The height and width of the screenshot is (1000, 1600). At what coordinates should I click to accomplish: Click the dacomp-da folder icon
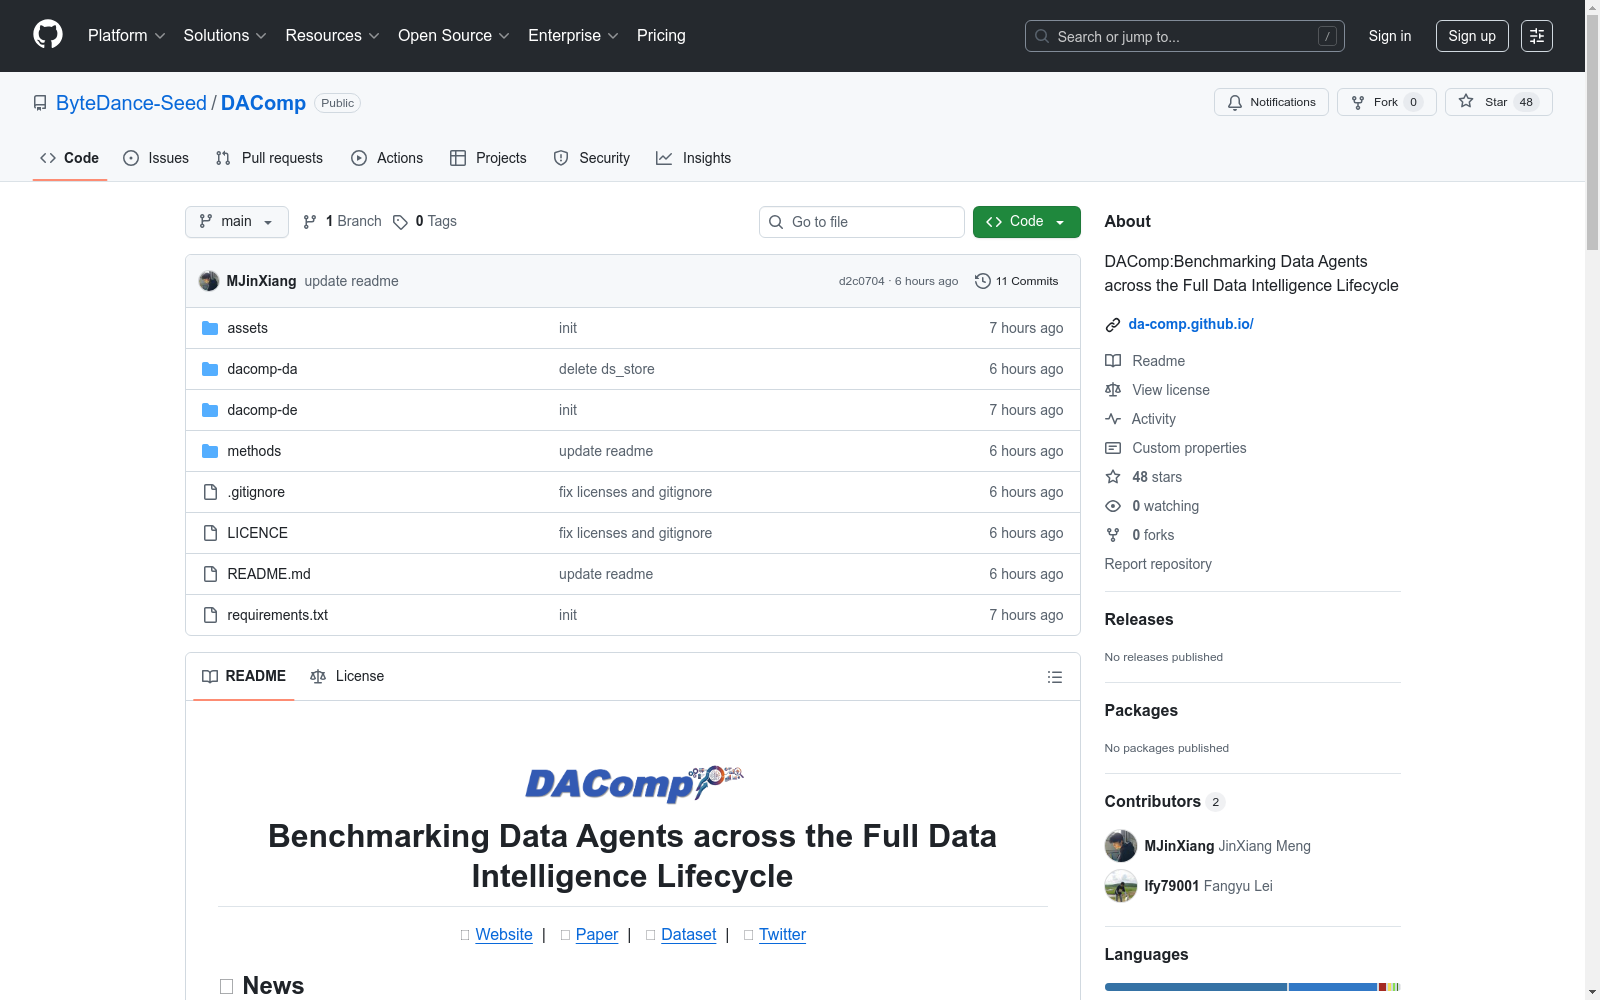[x=210, y=369]
